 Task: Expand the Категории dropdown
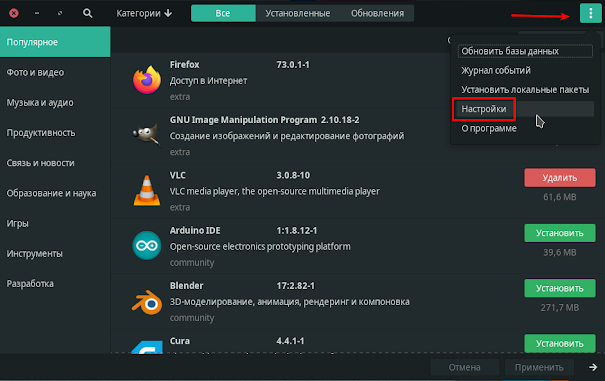pos(144,14)
